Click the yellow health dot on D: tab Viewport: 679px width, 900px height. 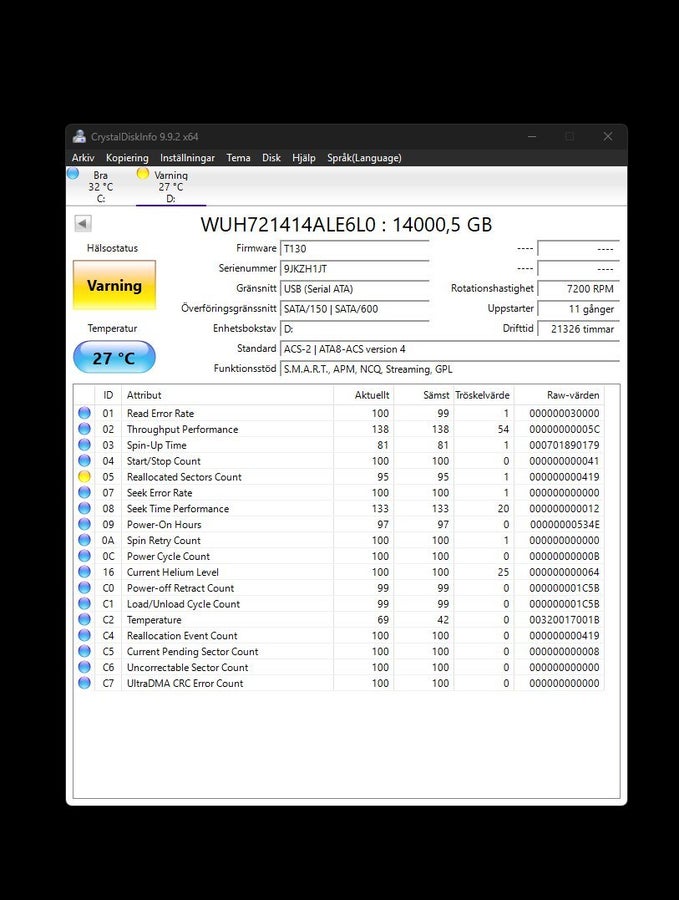point(143,173)
